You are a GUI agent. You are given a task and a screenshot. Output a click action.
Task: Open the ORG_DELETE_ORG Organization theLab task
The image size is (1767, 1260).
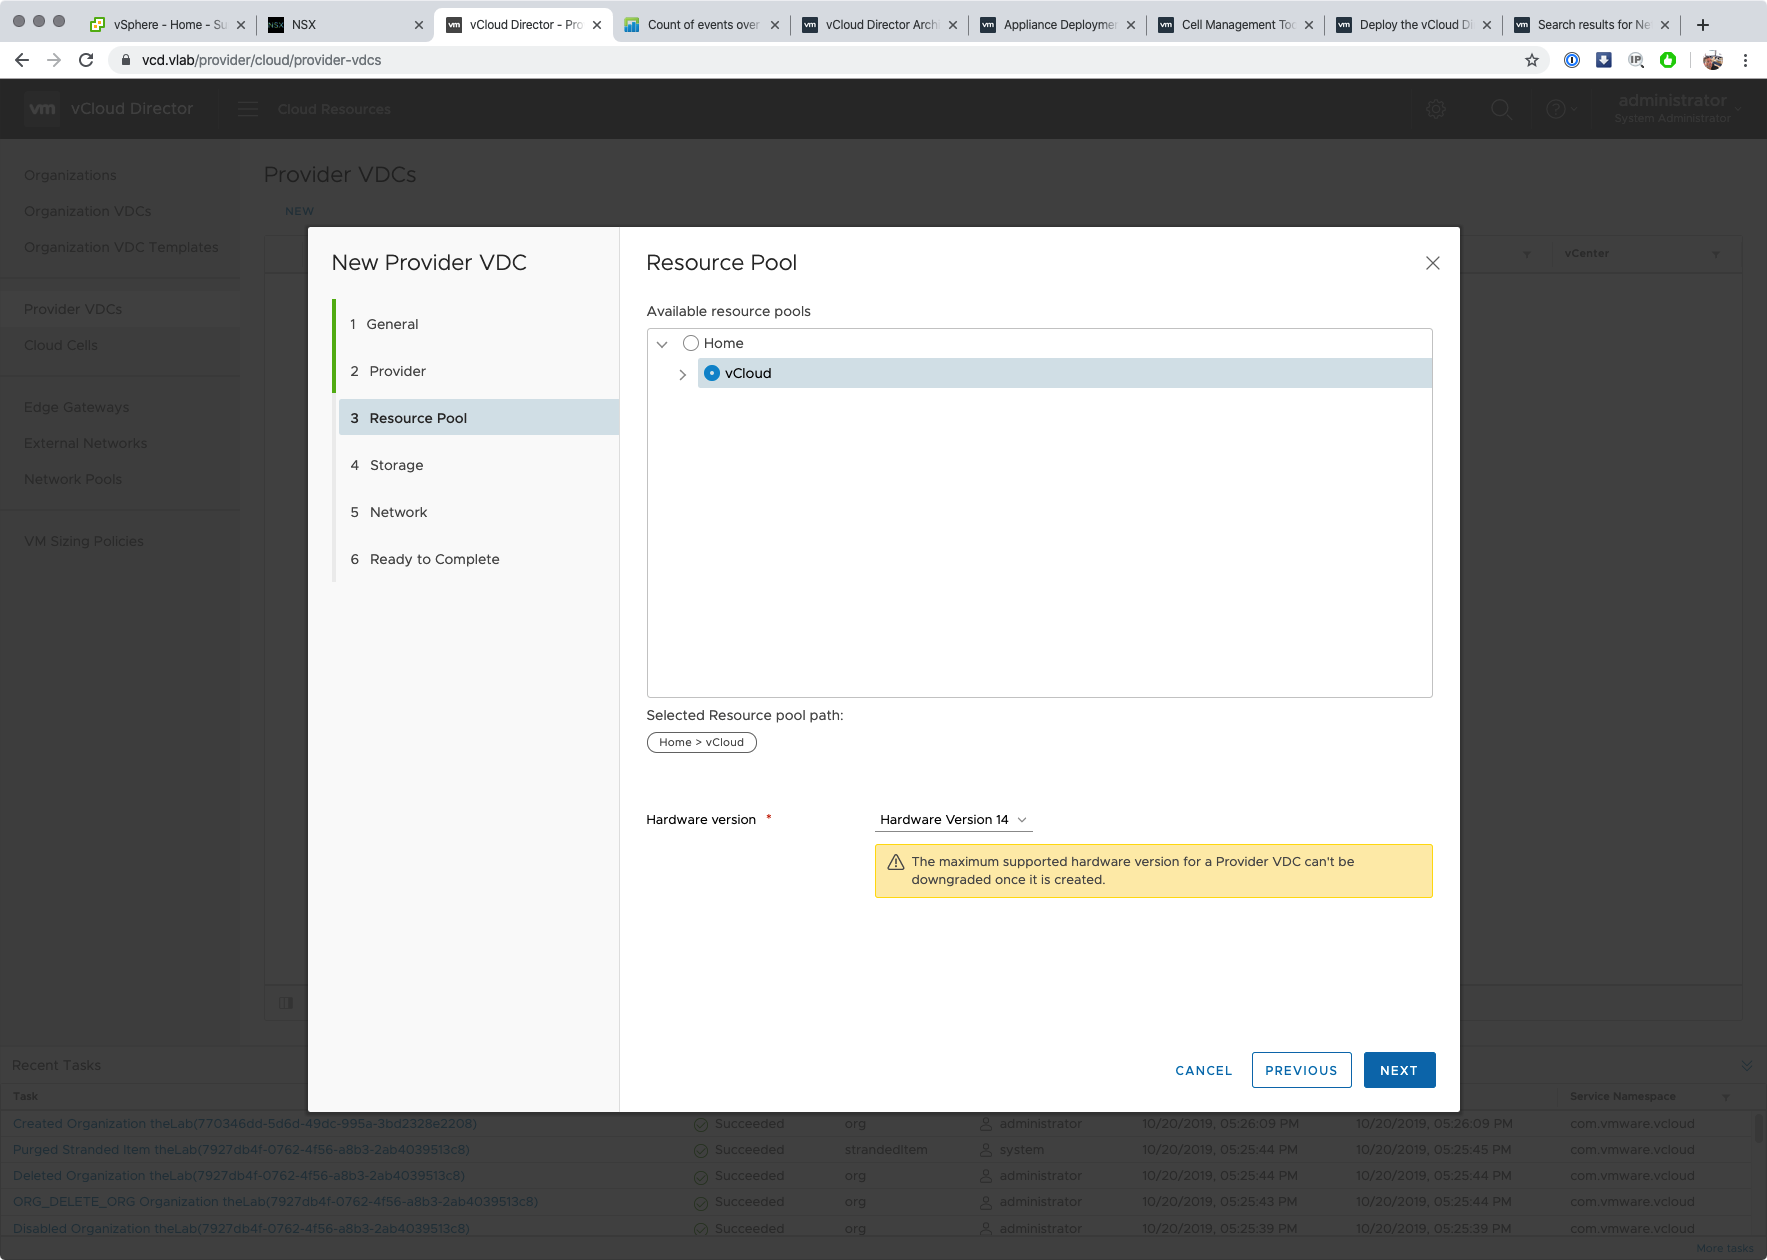[x=275, y=1202]
